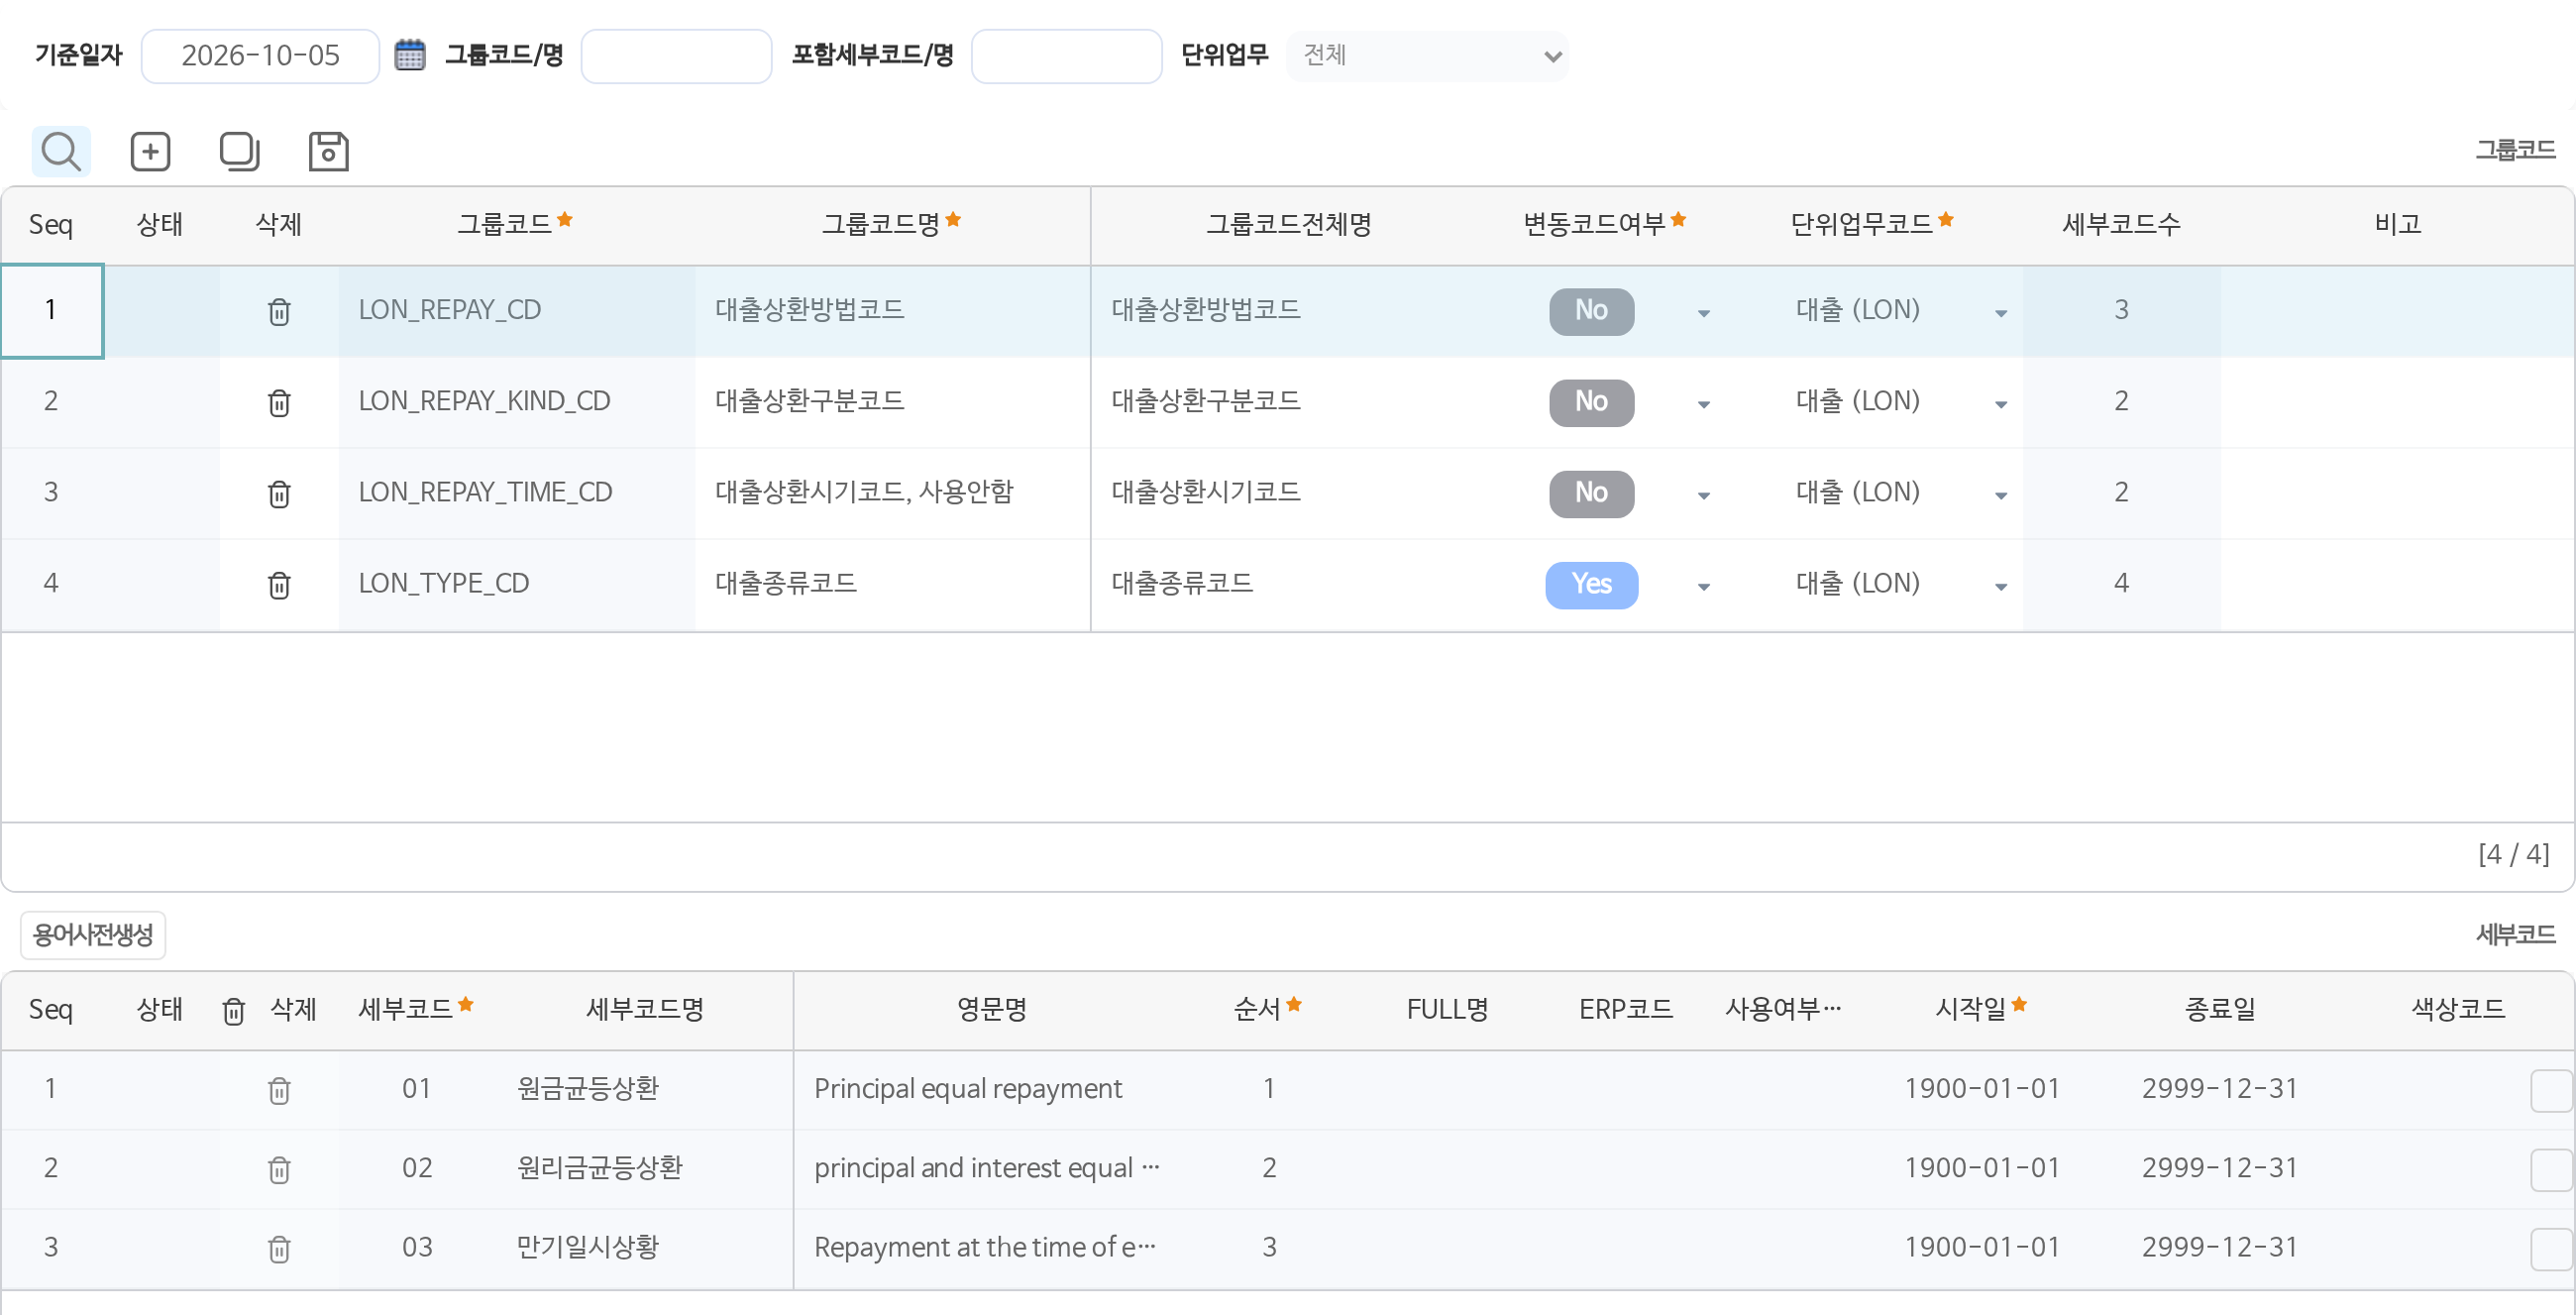Sort by 영문명 column header

coord(992,1009)
